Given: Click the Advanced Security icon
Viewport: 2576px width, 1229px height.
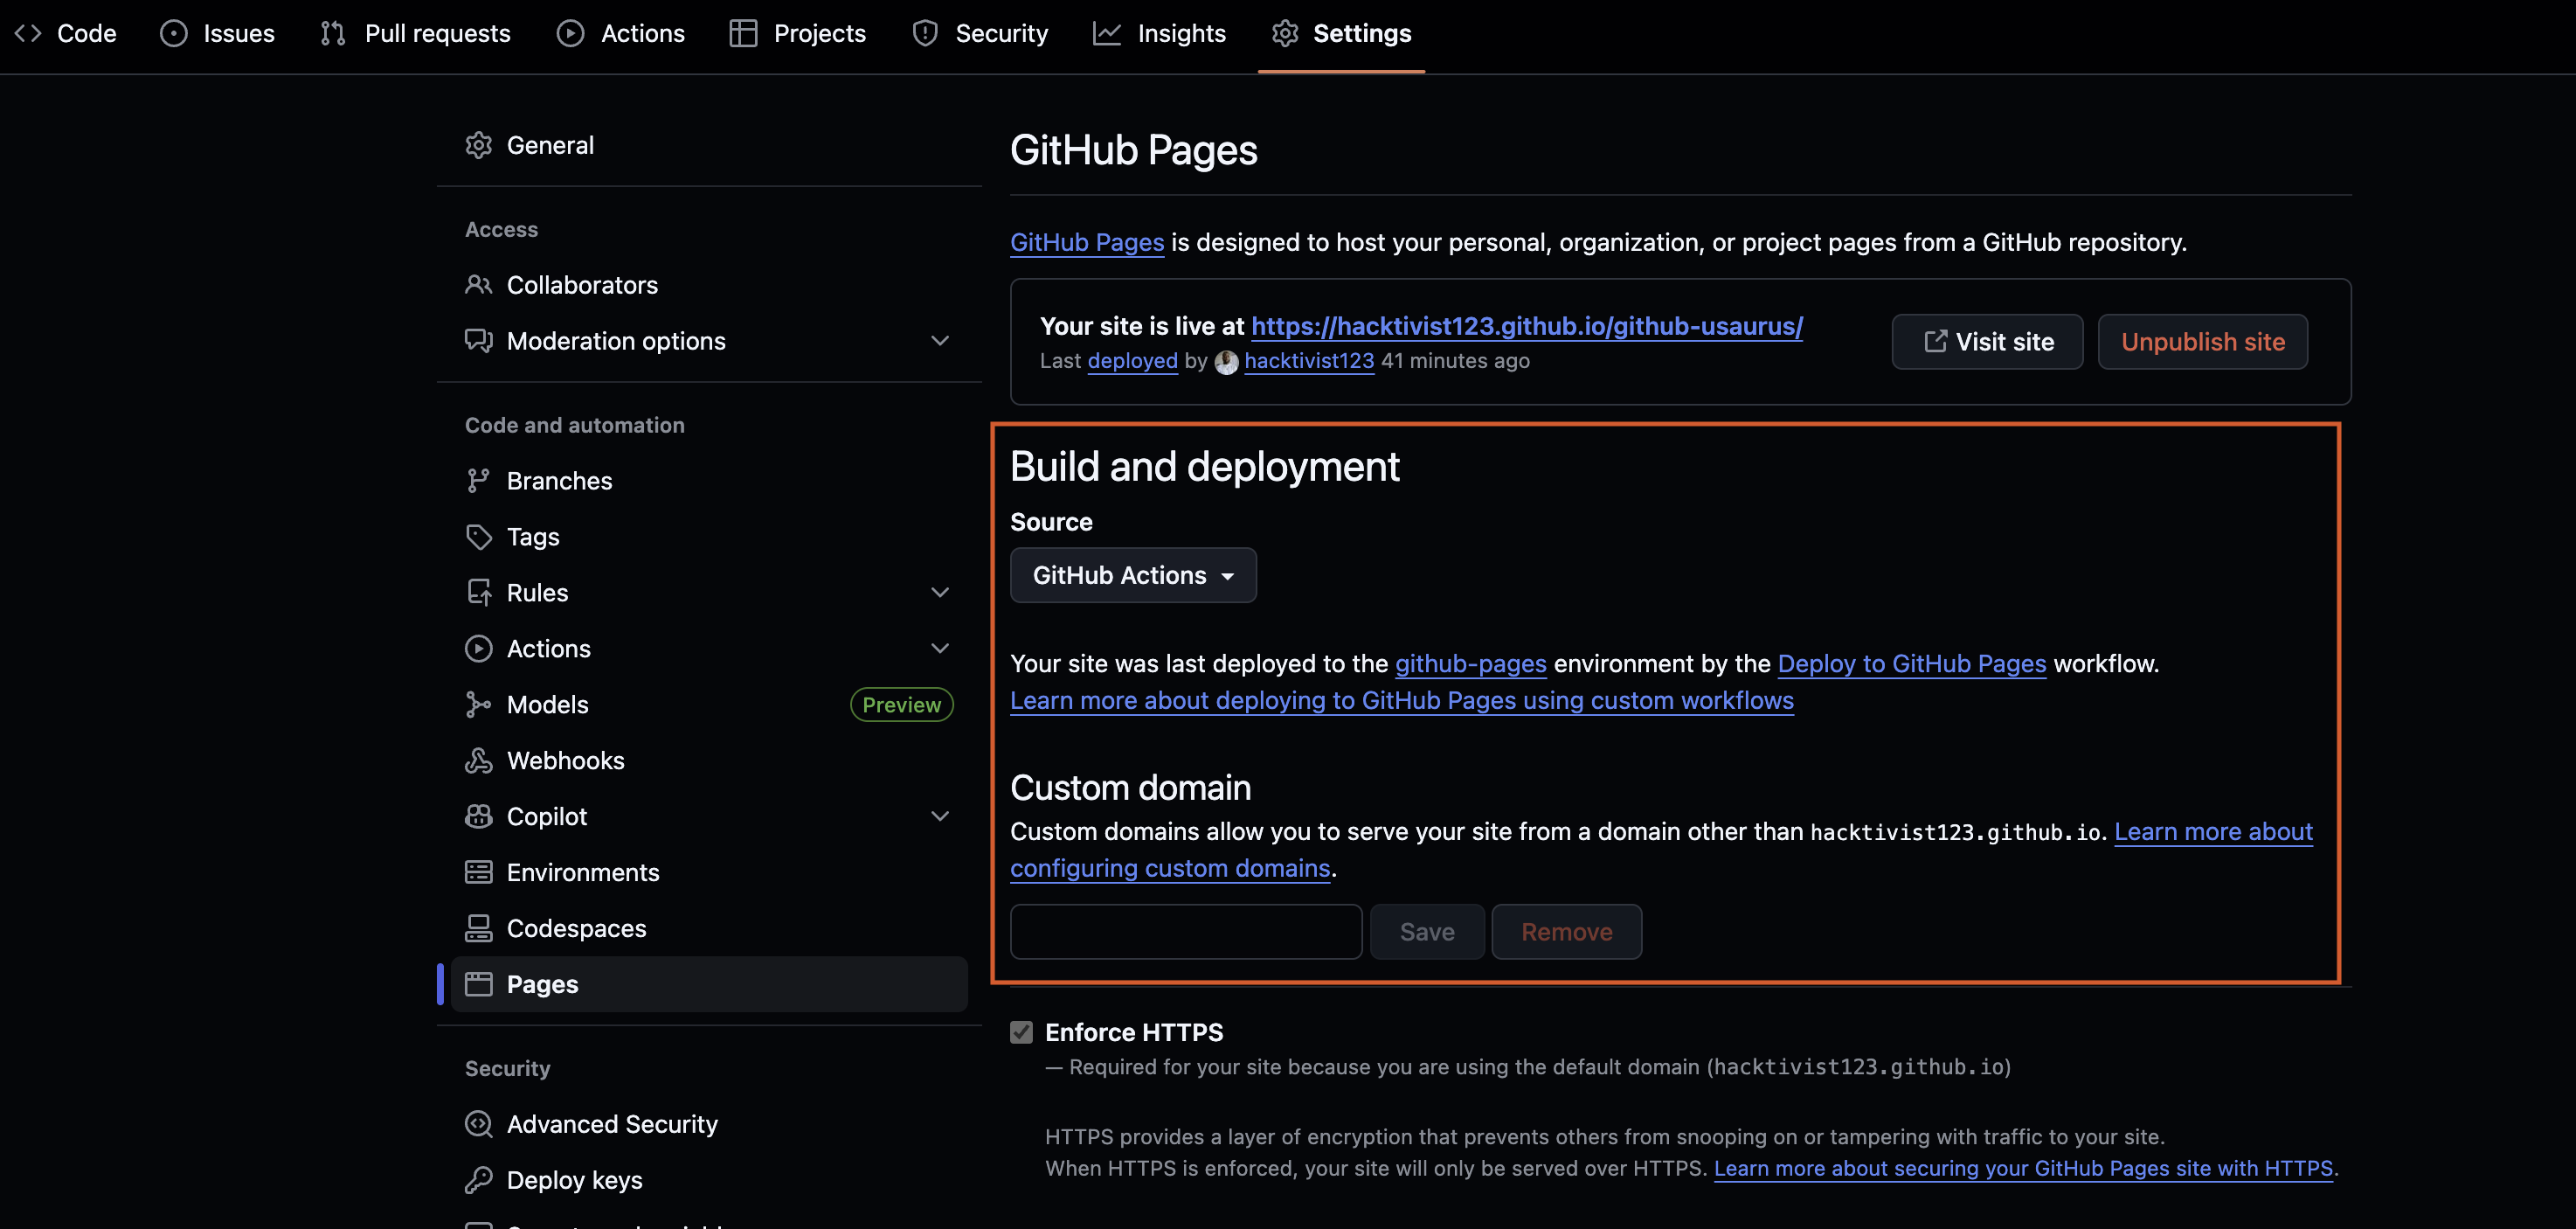Looking at the screenshot, I should pyautogui.click(x=479, y=1125).
